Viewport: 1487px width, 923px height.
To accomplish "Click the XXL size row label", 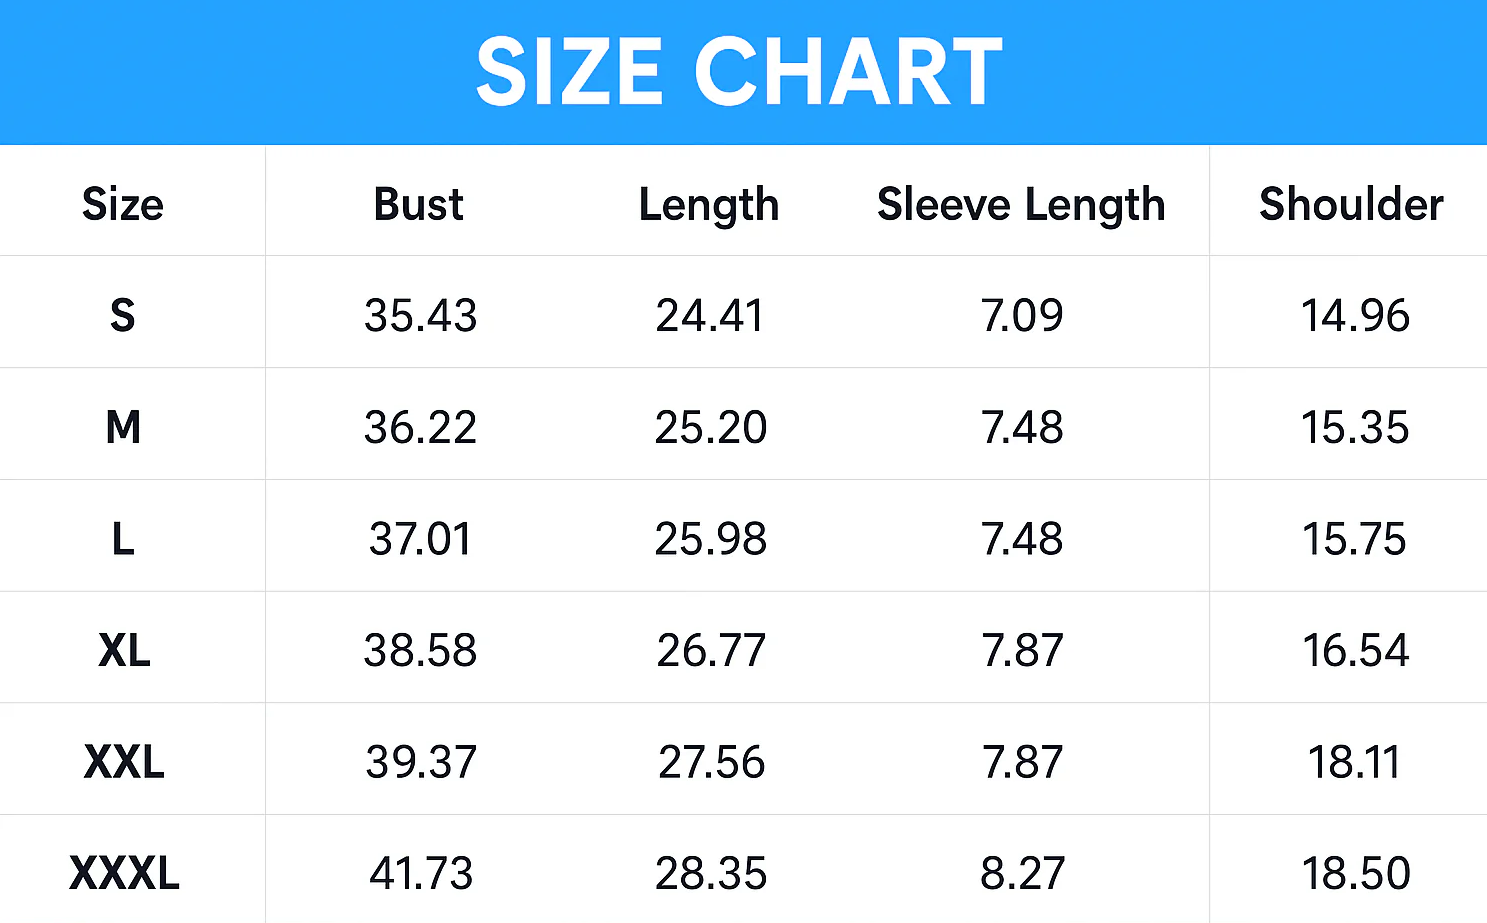I will (124, 763).
